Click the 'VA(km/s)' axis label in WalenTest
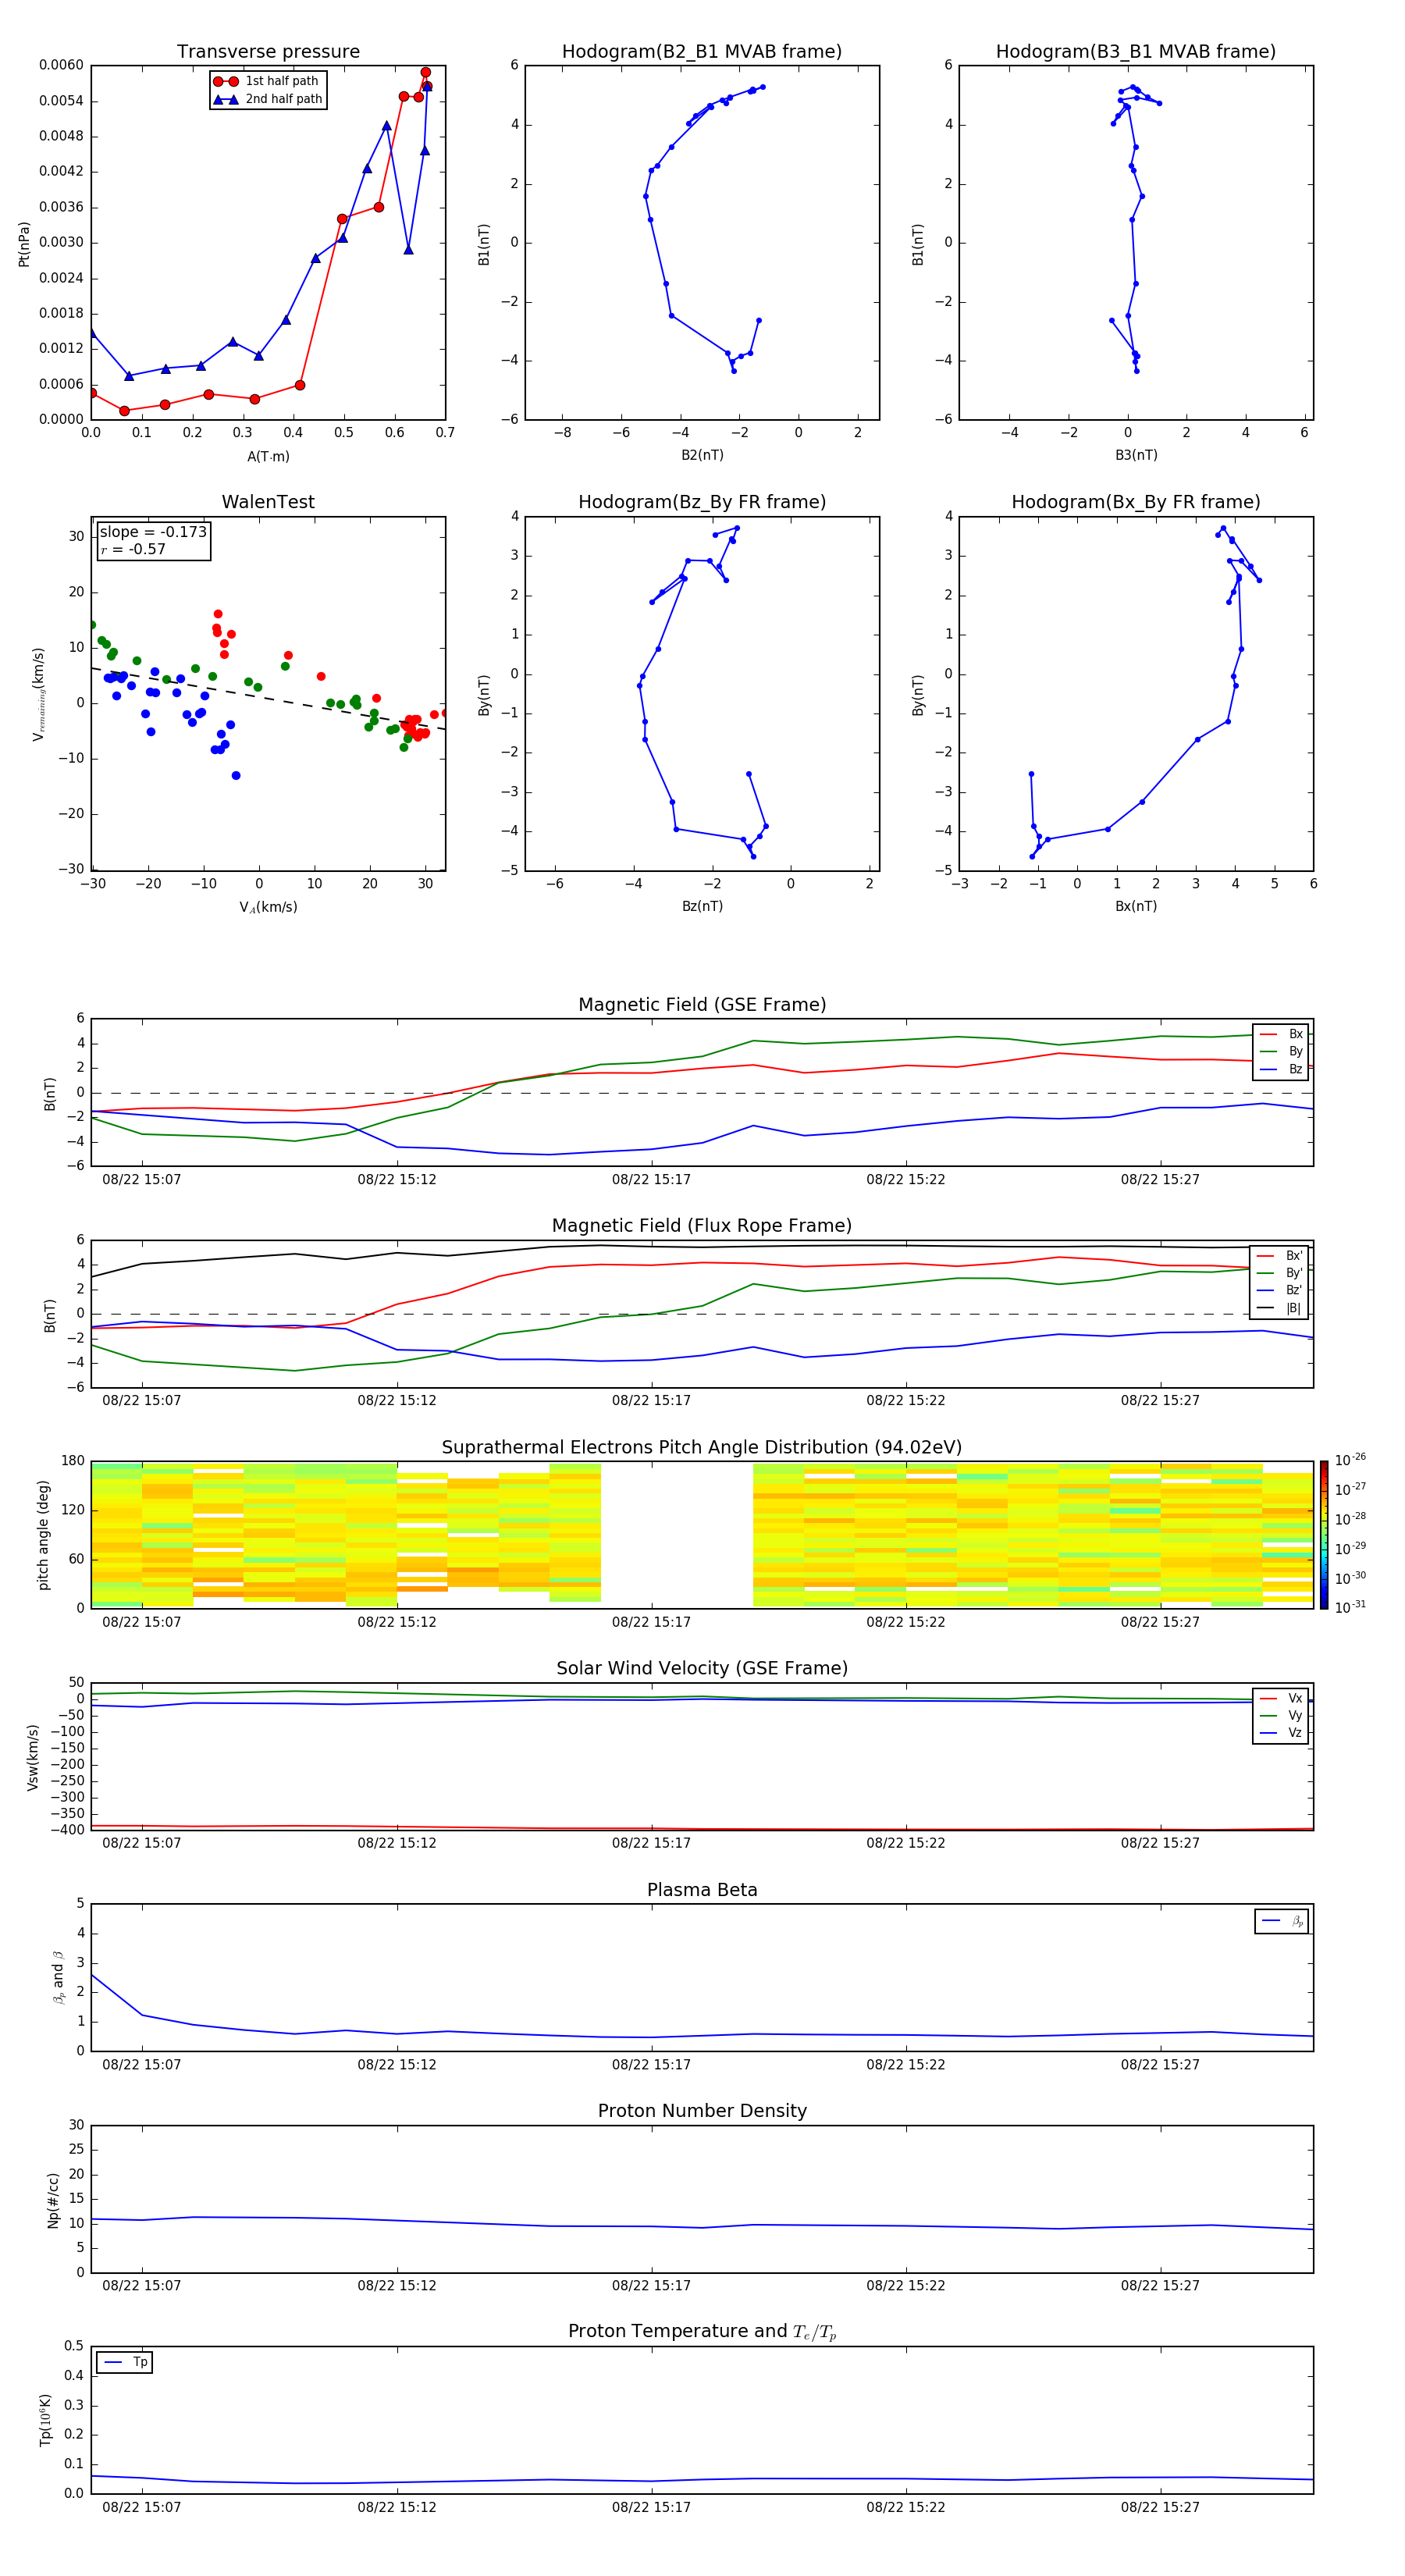This screenshot has height=2576, width=1405. pyautogui.click(x=268, y=907)
